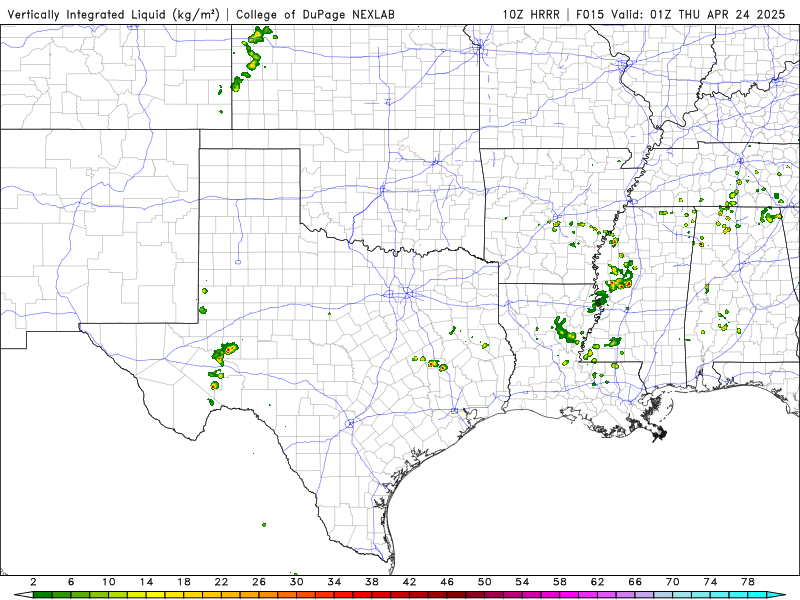Viewport: 800px width, 600px height.
Task: Pick the magenta colorbar segment under label 58
Action: click(x=569, y=595)
